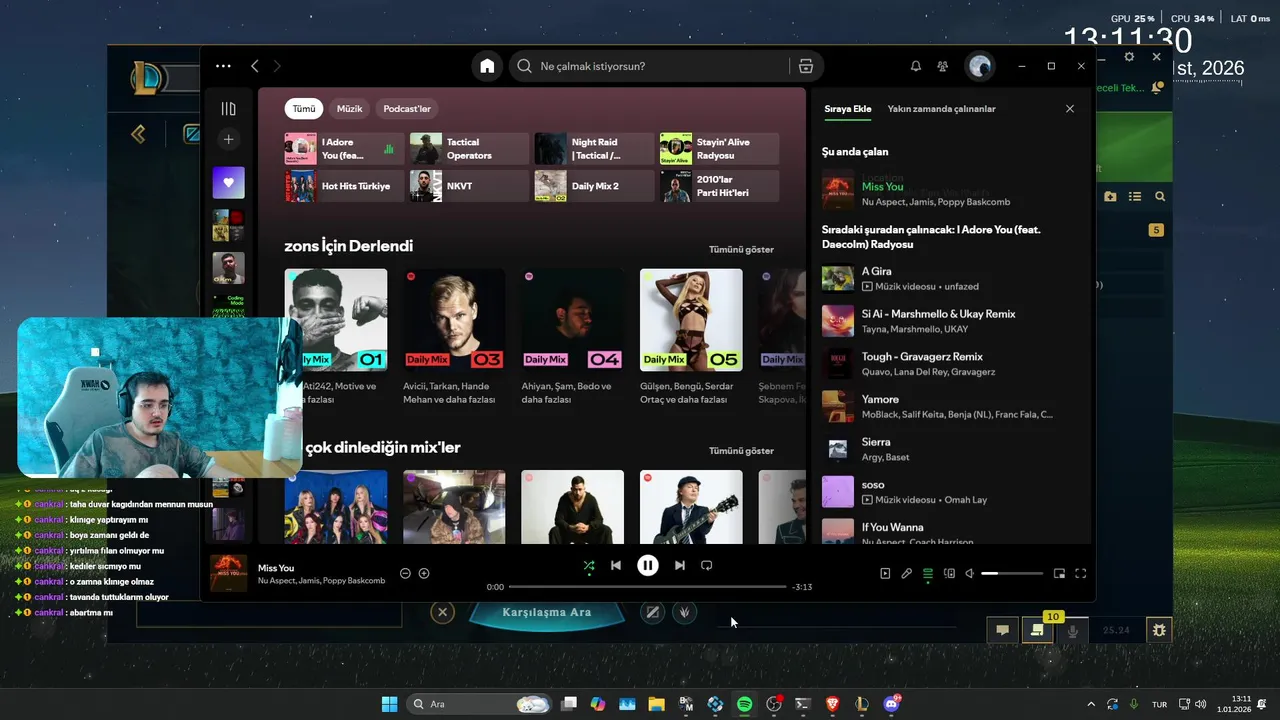
Task: Open Spotify notifications bell
Action: coord(915,66)
